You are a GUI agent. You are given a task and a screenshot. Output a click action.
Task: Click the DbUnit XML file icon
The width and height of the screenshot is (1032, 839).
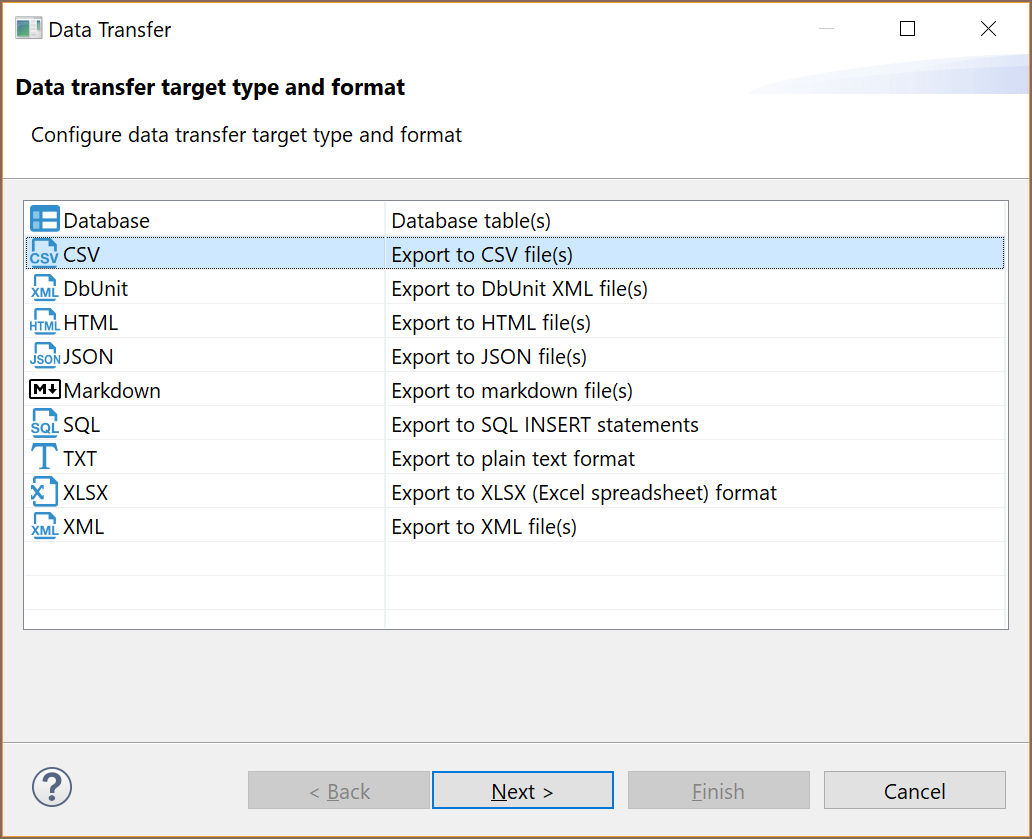pyautogui.click(x=45, y=288)
